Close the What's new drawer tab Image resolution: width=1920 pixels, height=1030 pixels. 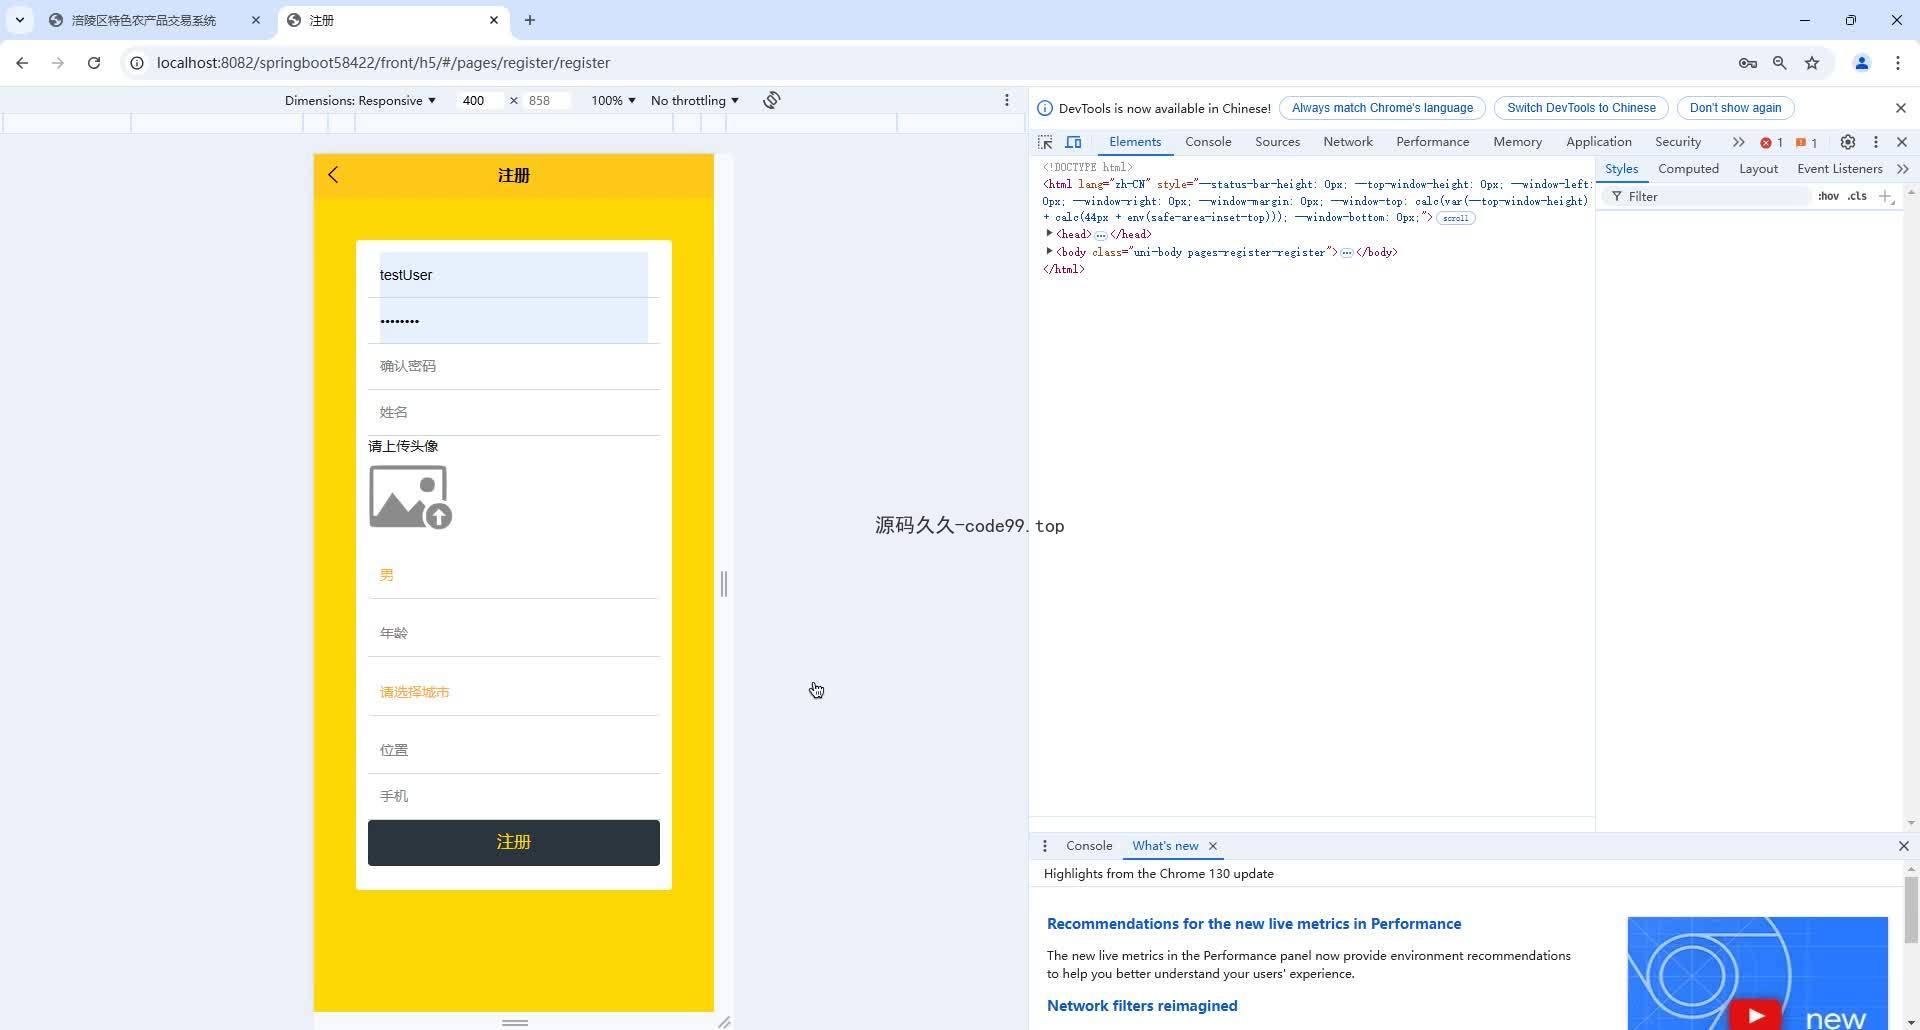pyautogui.click(x=1213, y=846)
